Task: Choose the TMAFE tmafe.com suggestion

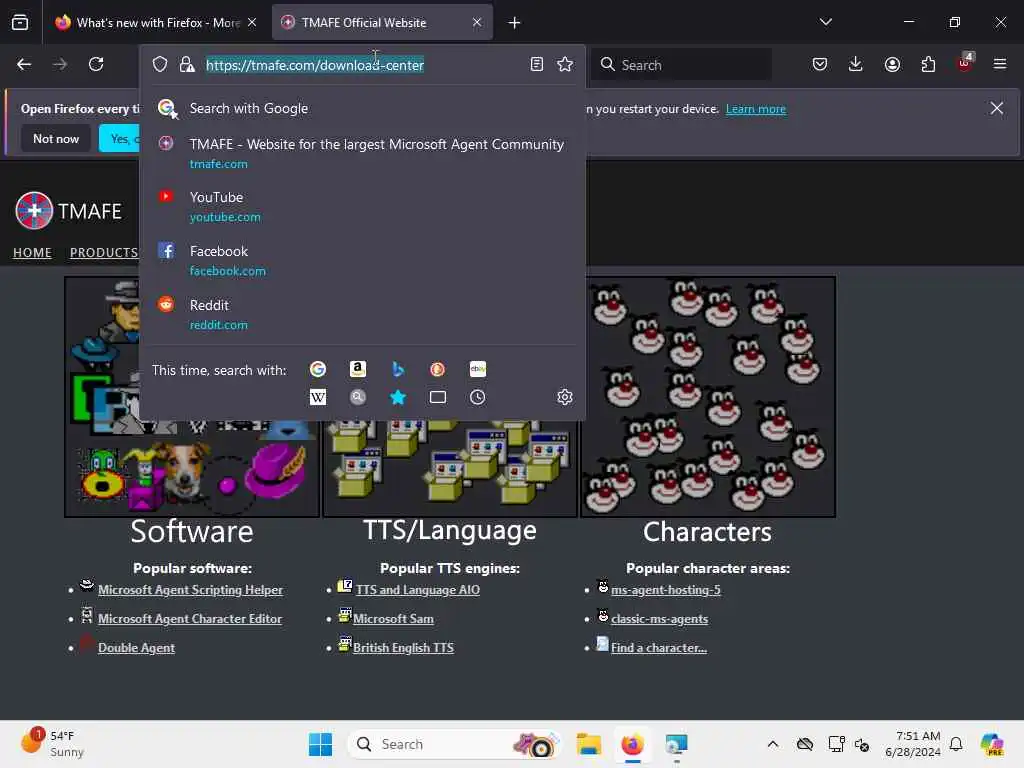Action: coord(362,153)
